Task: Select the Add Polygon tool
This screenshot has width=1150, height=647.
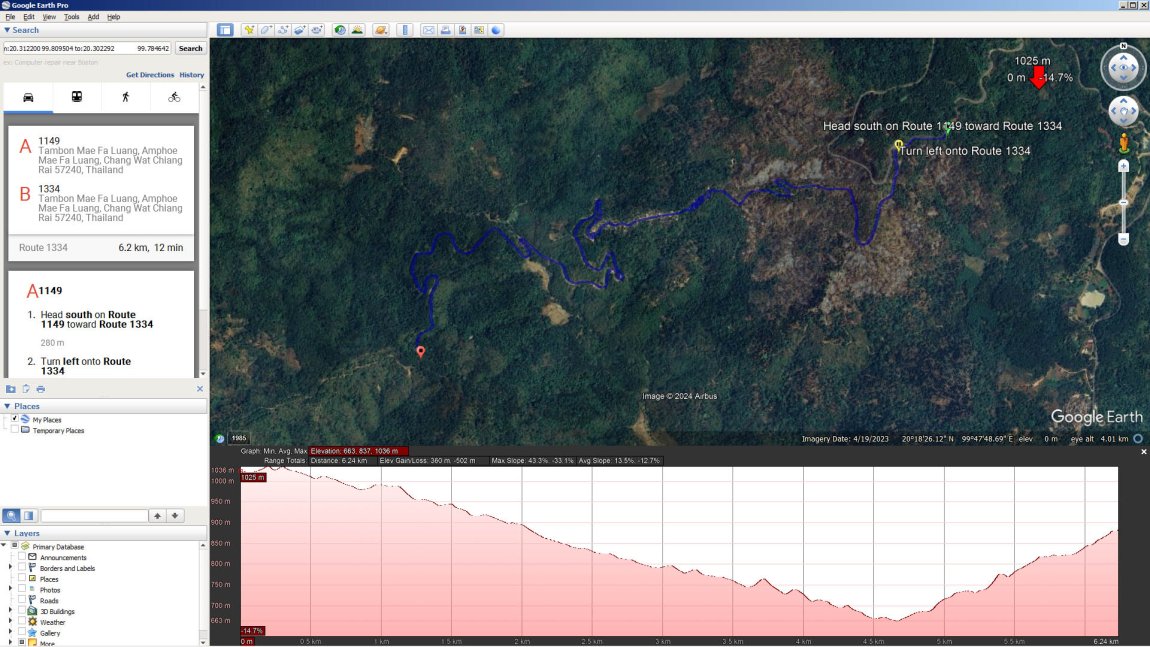Action: coord(266,30)
